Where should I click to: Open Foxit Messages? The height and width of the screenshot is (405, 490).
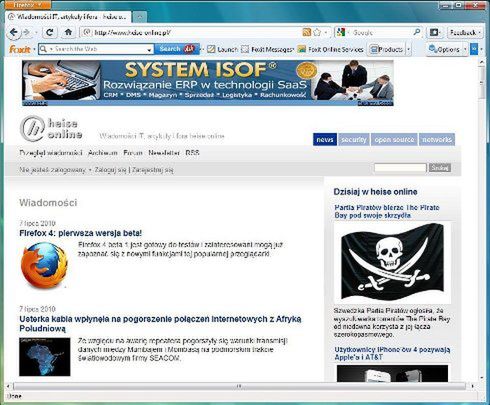pos(267,49)
